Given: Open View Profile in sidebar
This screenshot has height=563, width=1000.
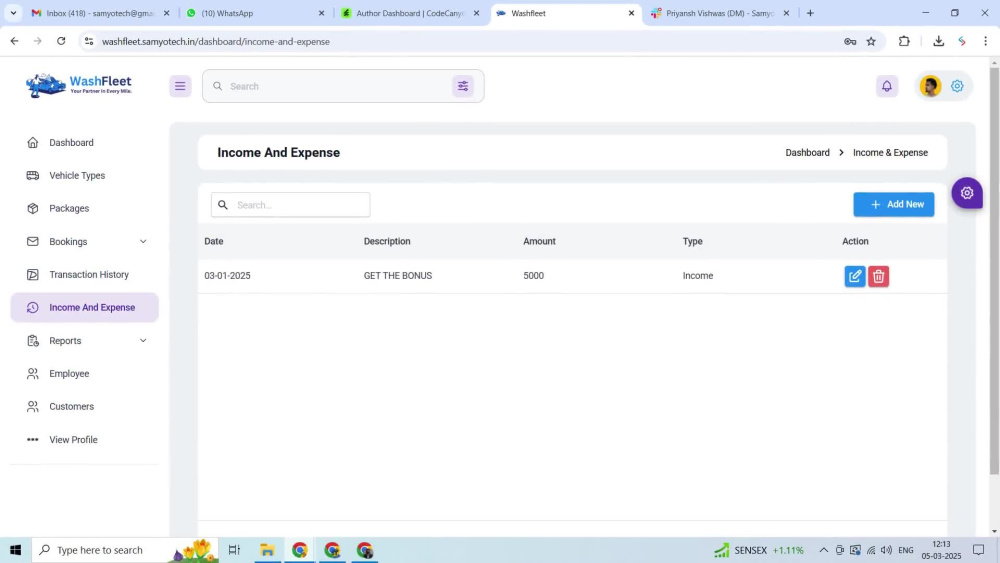Looking at the screenshot, I should pos(73,440).
